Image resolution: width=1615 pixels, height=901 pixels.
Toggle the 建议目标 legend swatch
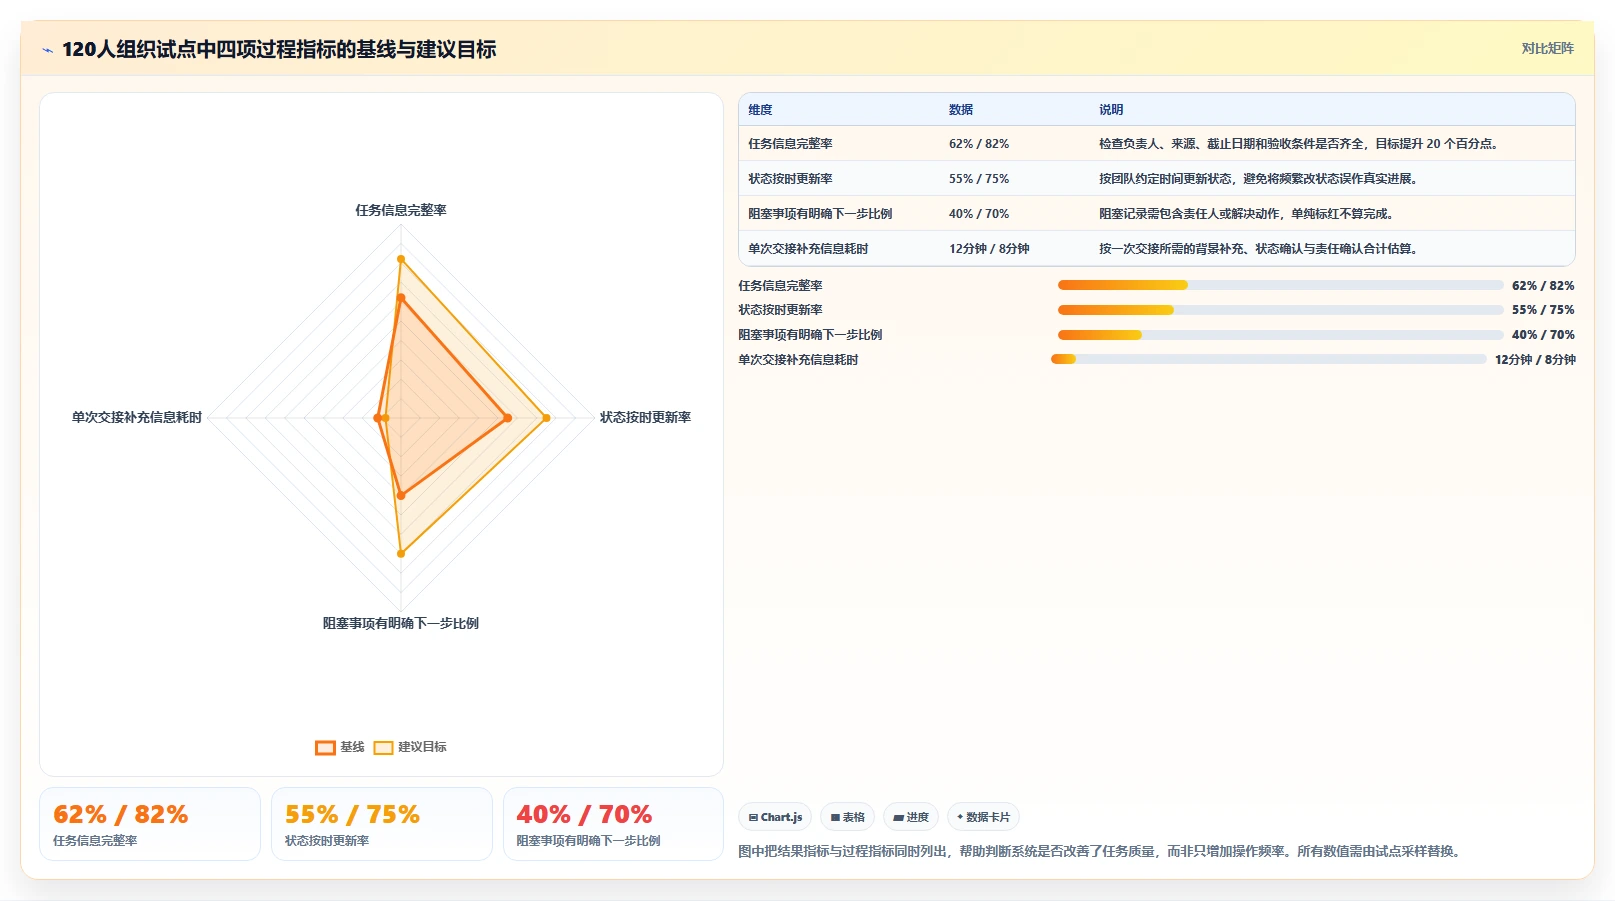(x=383, y=747)
